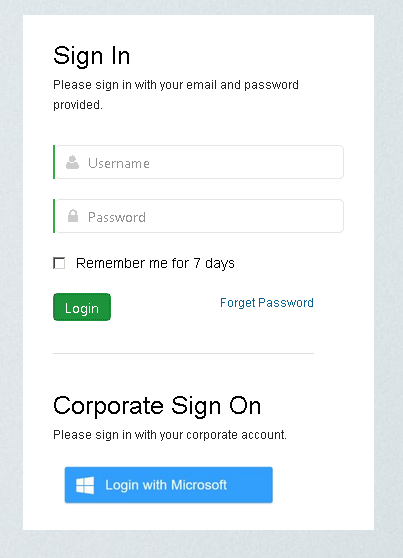Click green accent bar beside Username field
403x558 pixels.
coord(54,162)
